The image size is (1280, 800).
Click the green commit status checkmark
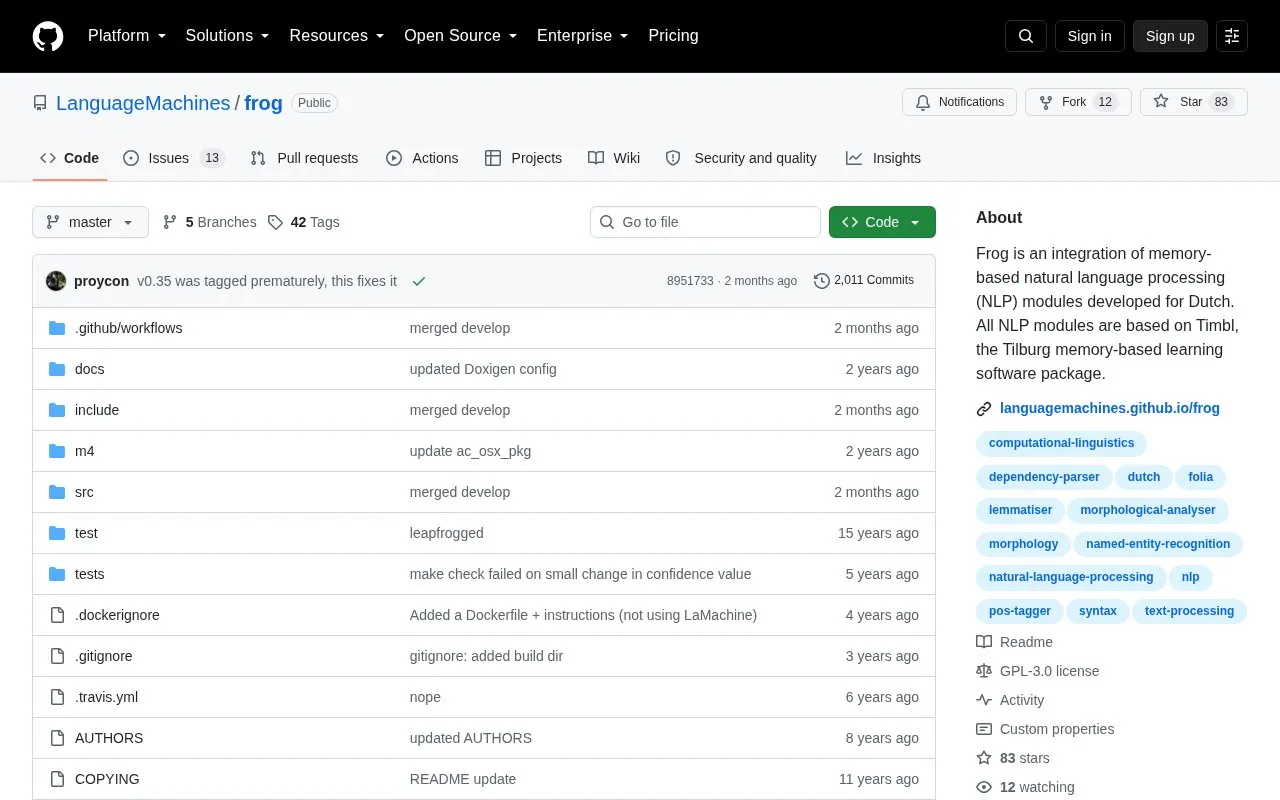pos(419,281)
